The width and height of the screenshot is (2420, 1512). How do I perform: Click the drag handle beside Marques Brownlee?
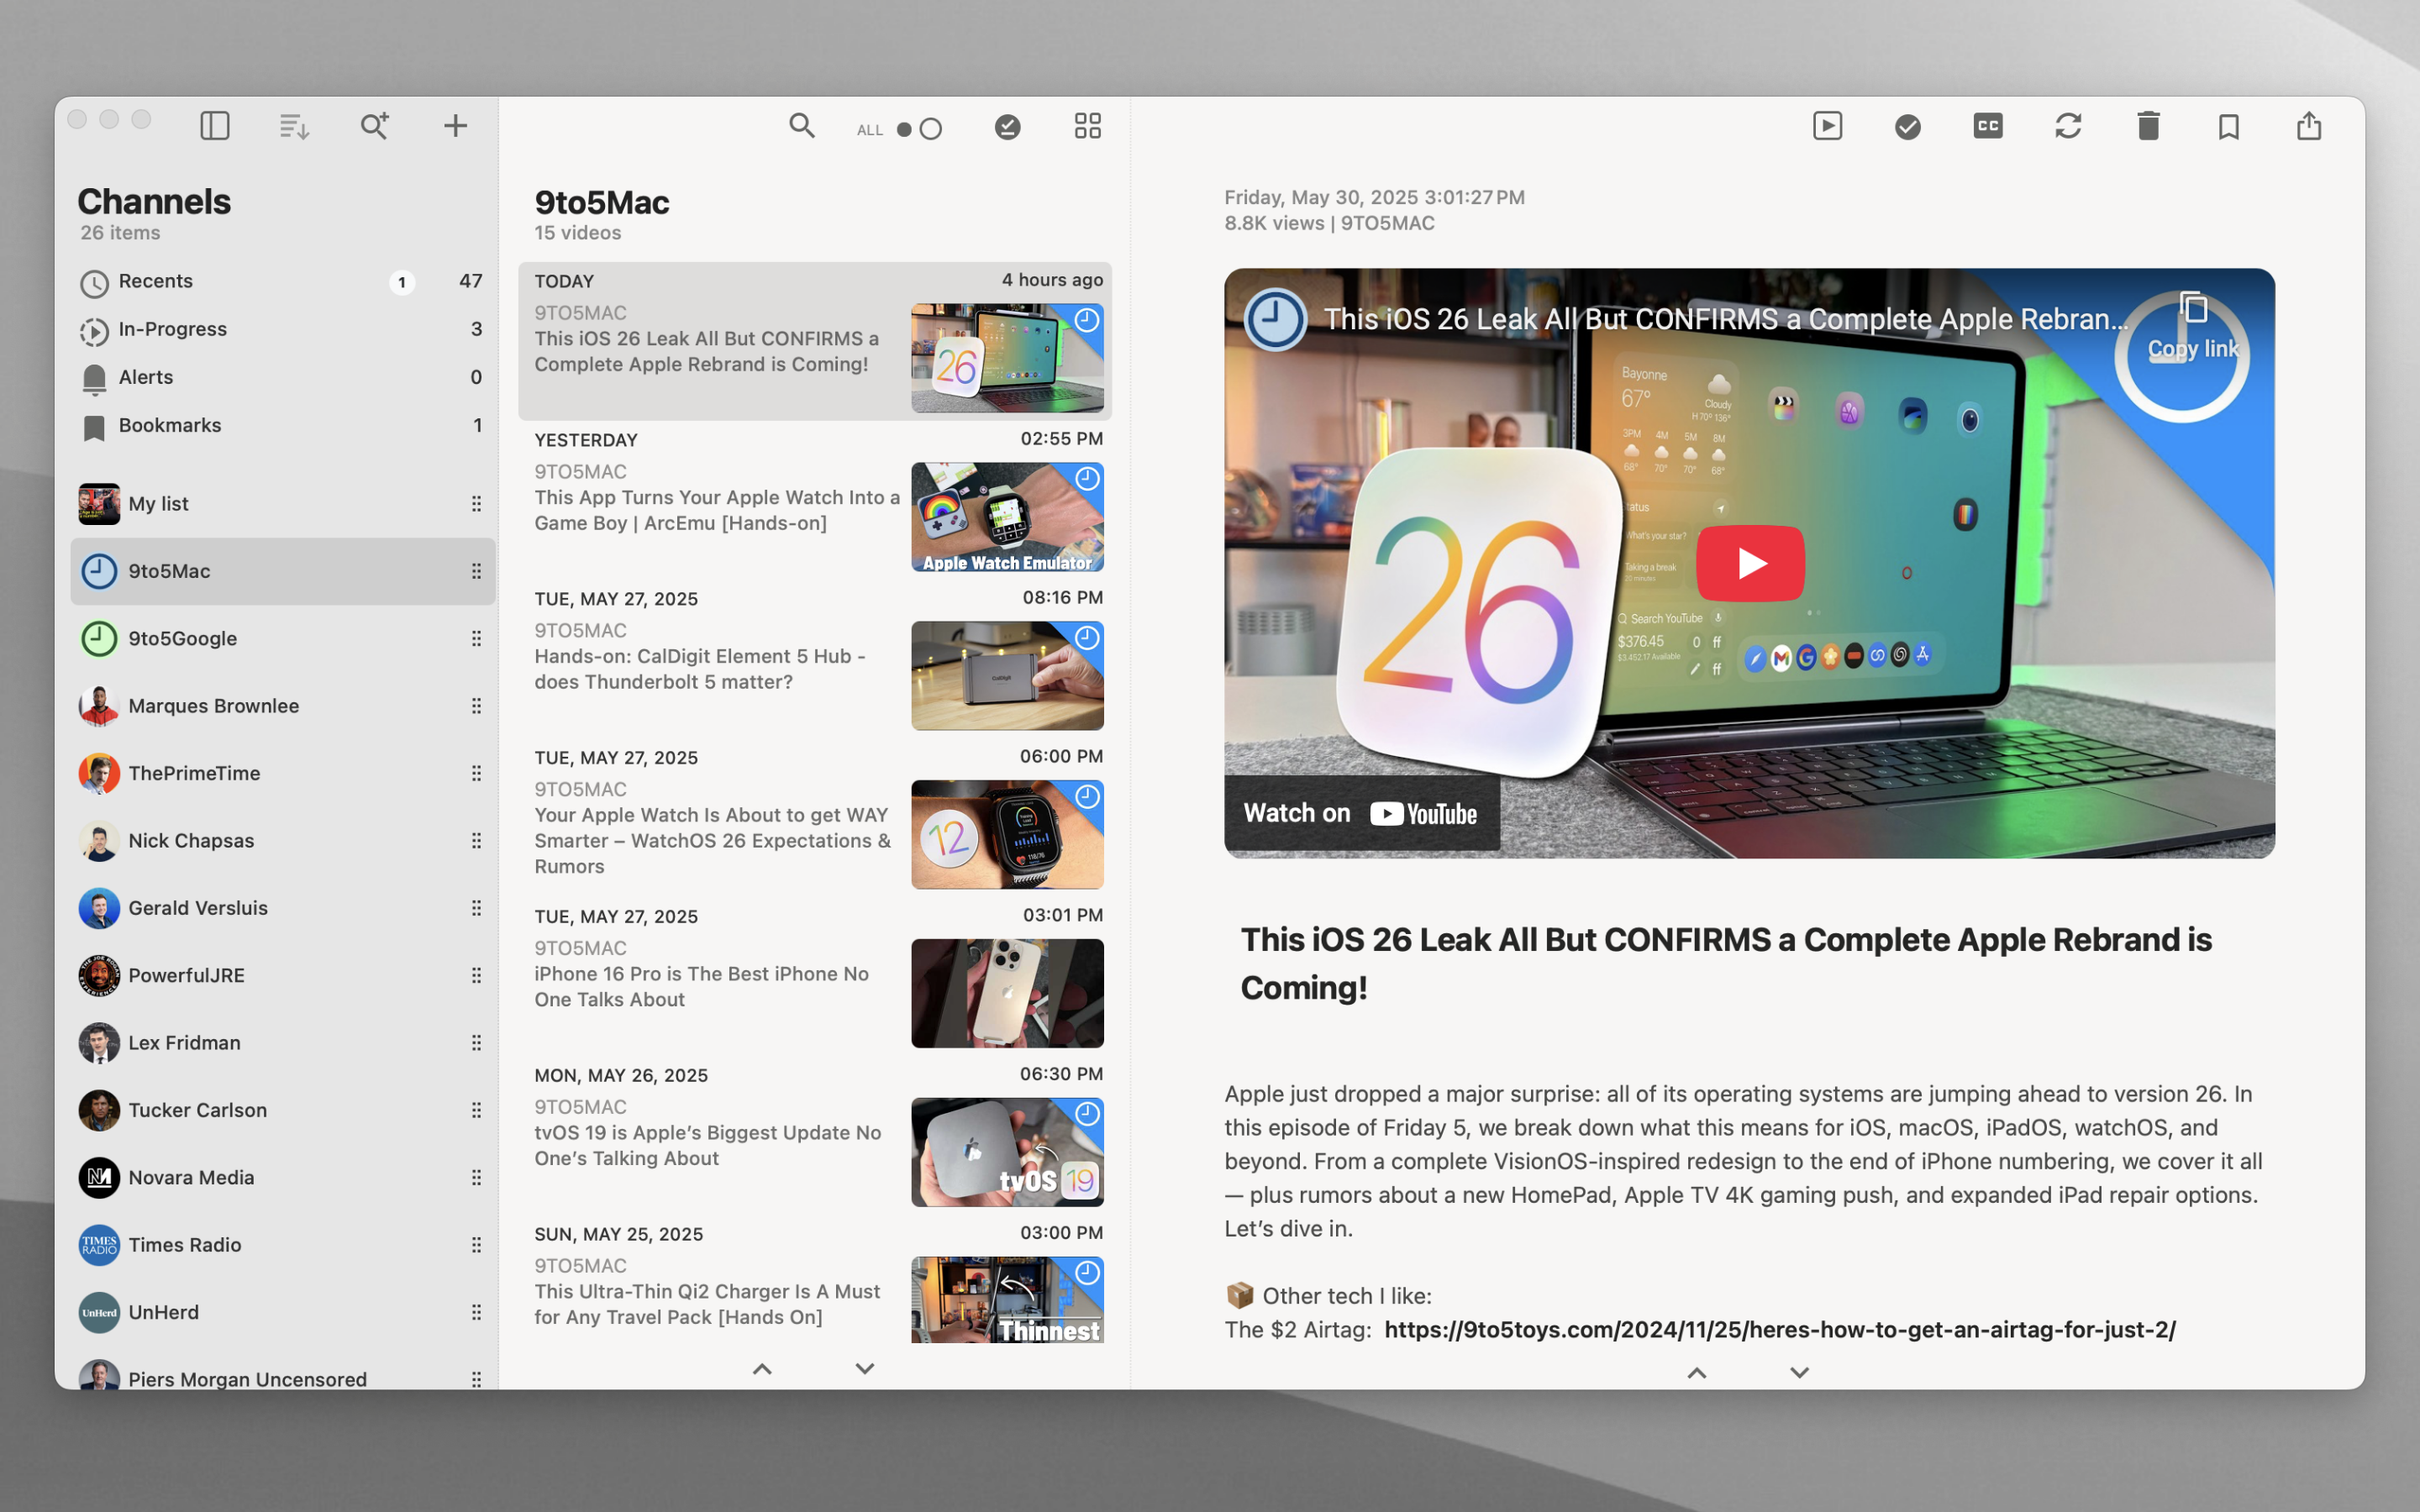[476, 706]
